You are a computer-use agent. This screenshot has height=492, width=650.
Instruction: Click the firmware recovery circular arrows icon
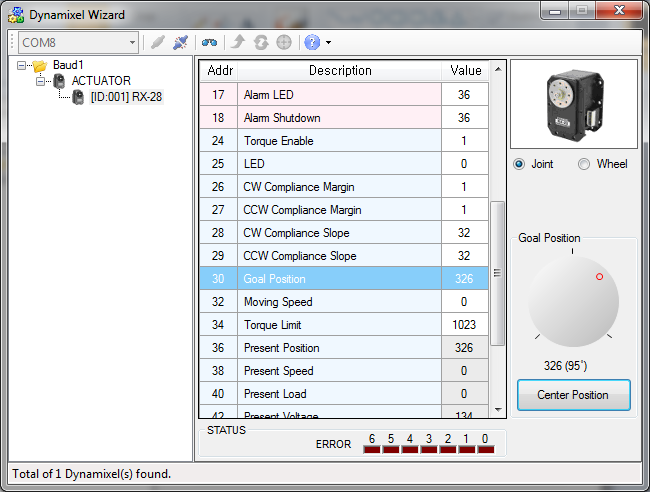[x=260, y=43]
